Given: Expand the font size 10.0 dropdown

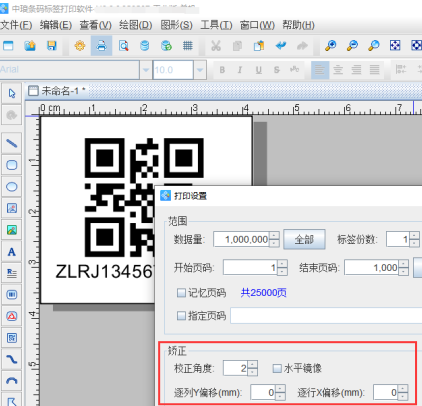Looking at the screenshot, I should click(200, 70).
